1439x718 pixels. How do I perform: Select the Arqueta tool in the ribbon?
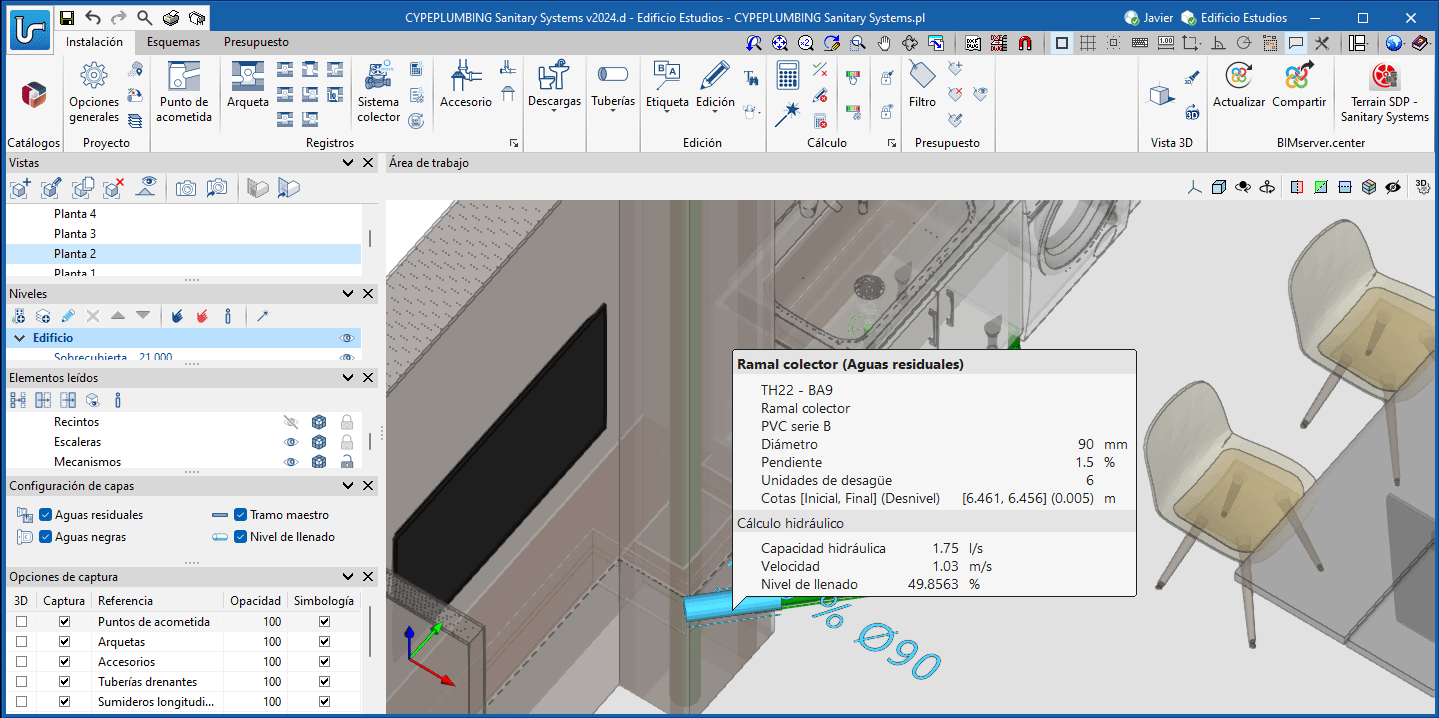pos(247,85)
